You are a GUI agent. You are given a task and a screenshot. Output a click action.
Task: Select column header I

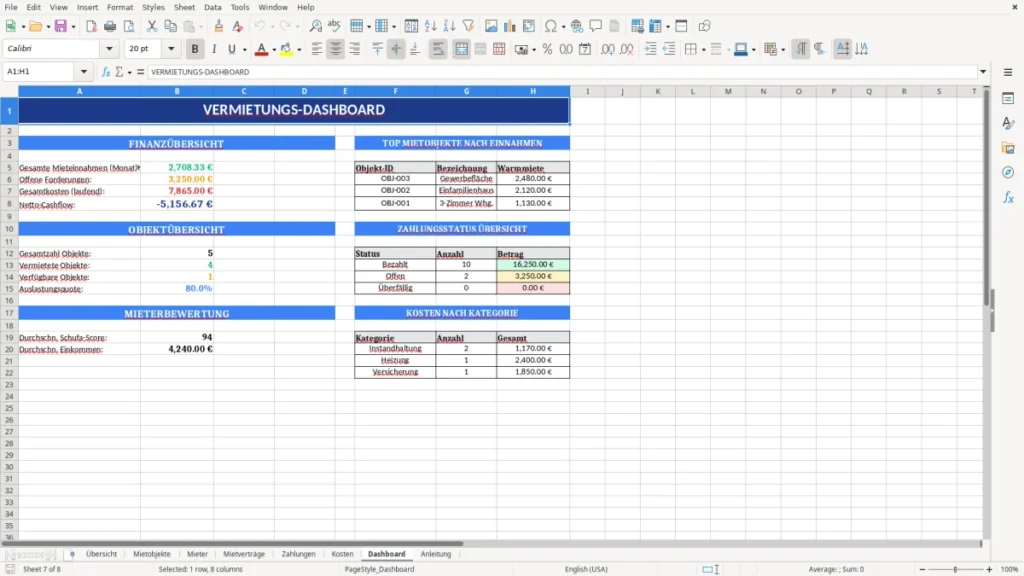(x=587, y=91)
